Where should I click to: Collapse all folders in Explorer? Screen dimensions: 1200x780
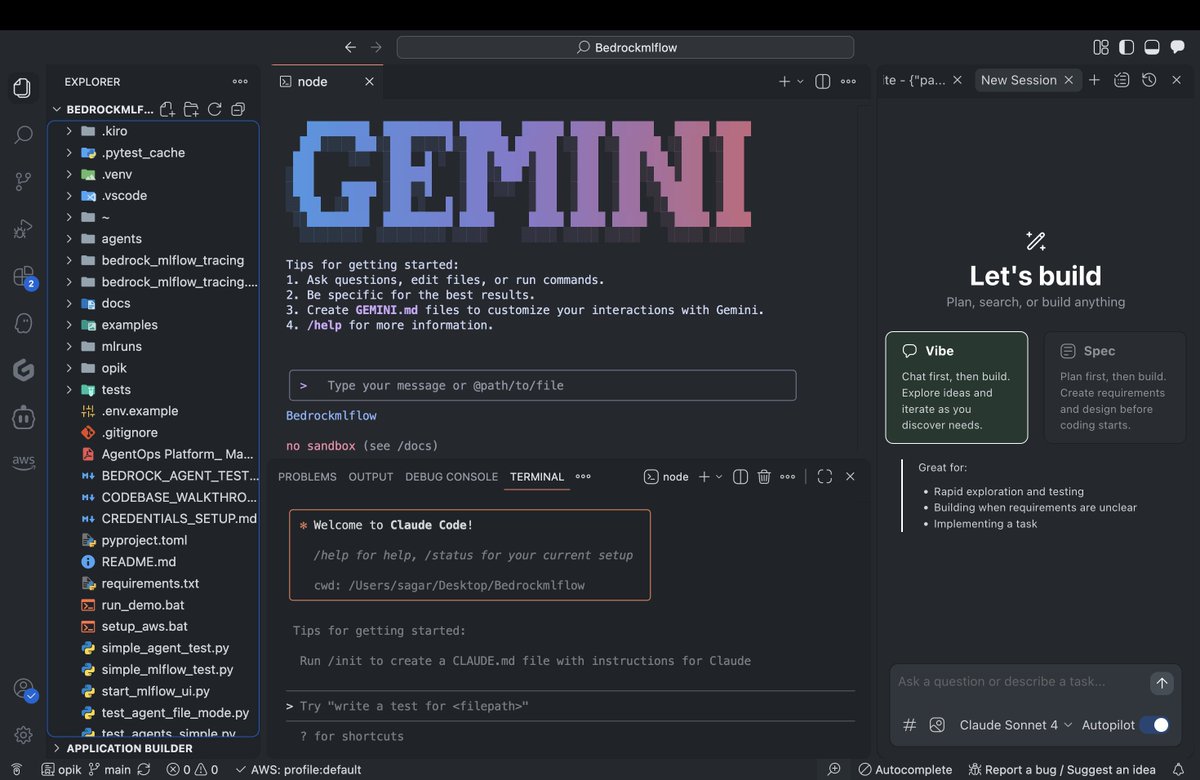(238, 109)
